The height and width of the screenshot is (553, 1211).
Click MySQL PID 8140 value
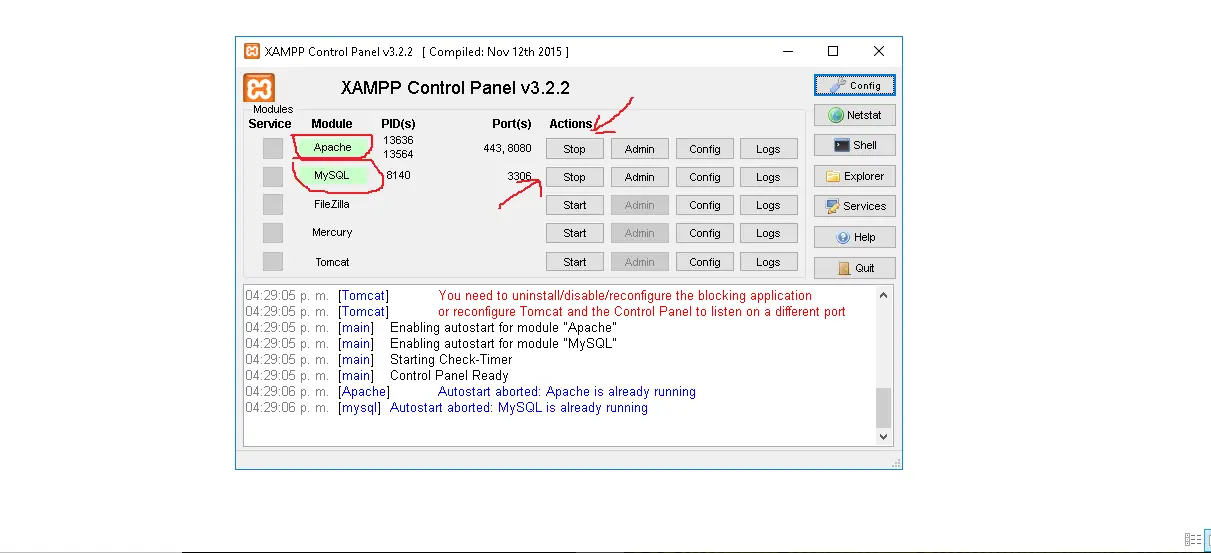(397, 175)
